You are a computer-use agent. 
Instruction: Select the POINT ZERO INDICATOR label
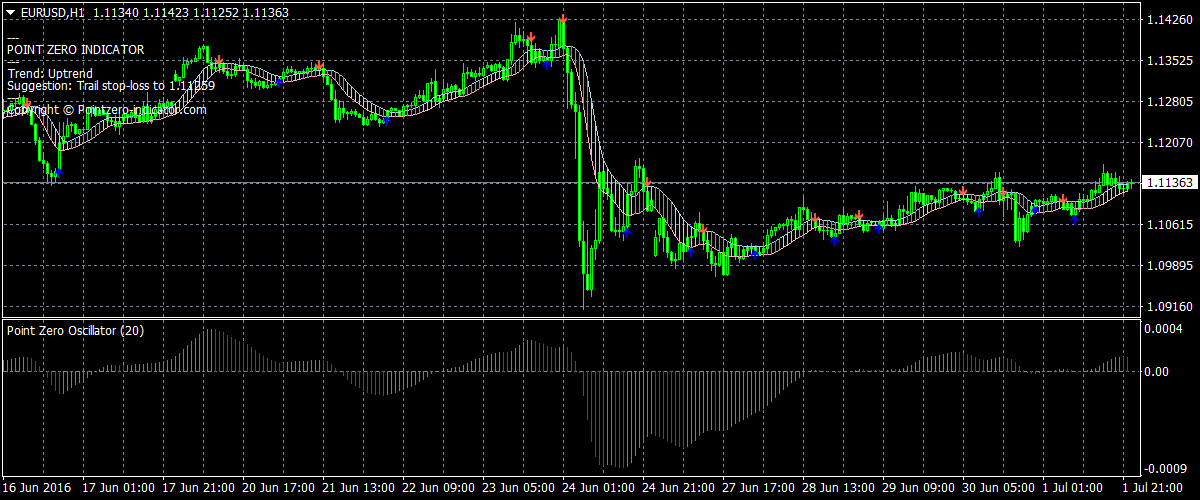[x=76, y=49]
